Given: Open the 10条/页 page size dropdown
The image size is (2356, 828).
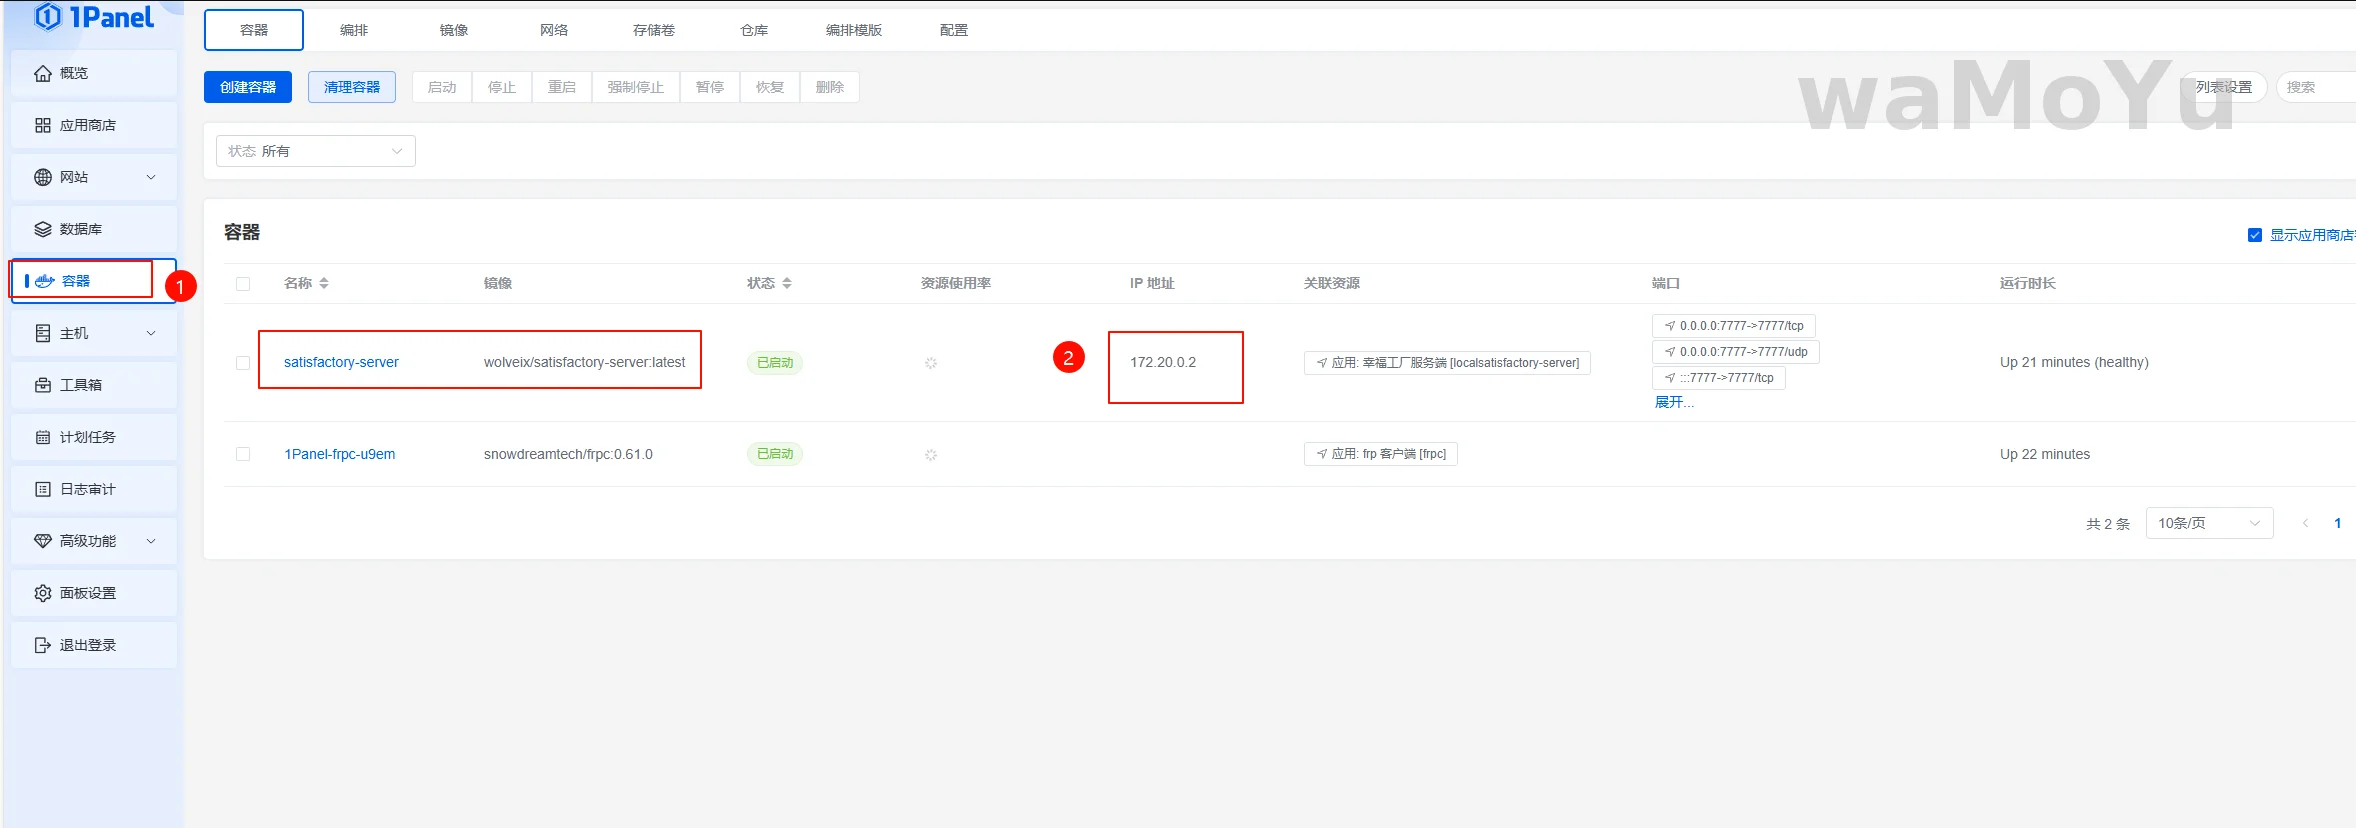Looking at the screenshot, I should (x=2208, y=523).
